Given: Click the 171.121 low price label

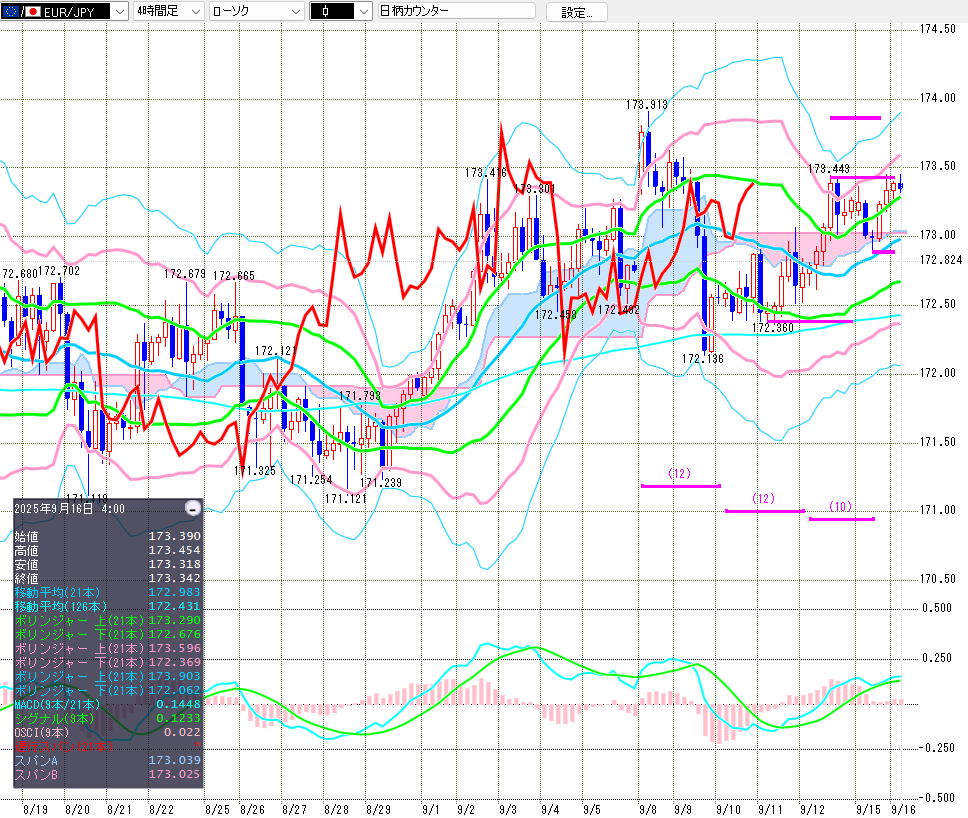Looking at the screenshot, I should [346, 499].
